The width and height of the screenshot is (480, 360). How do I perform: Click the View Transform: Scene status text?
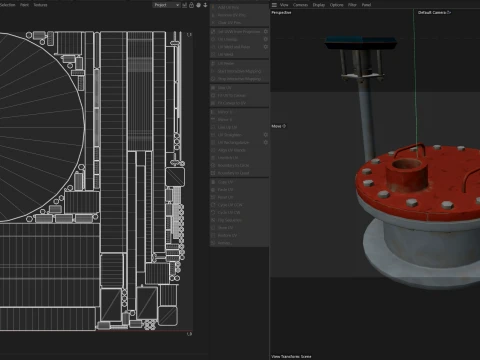pyautogui.click(x=291, y=356)
